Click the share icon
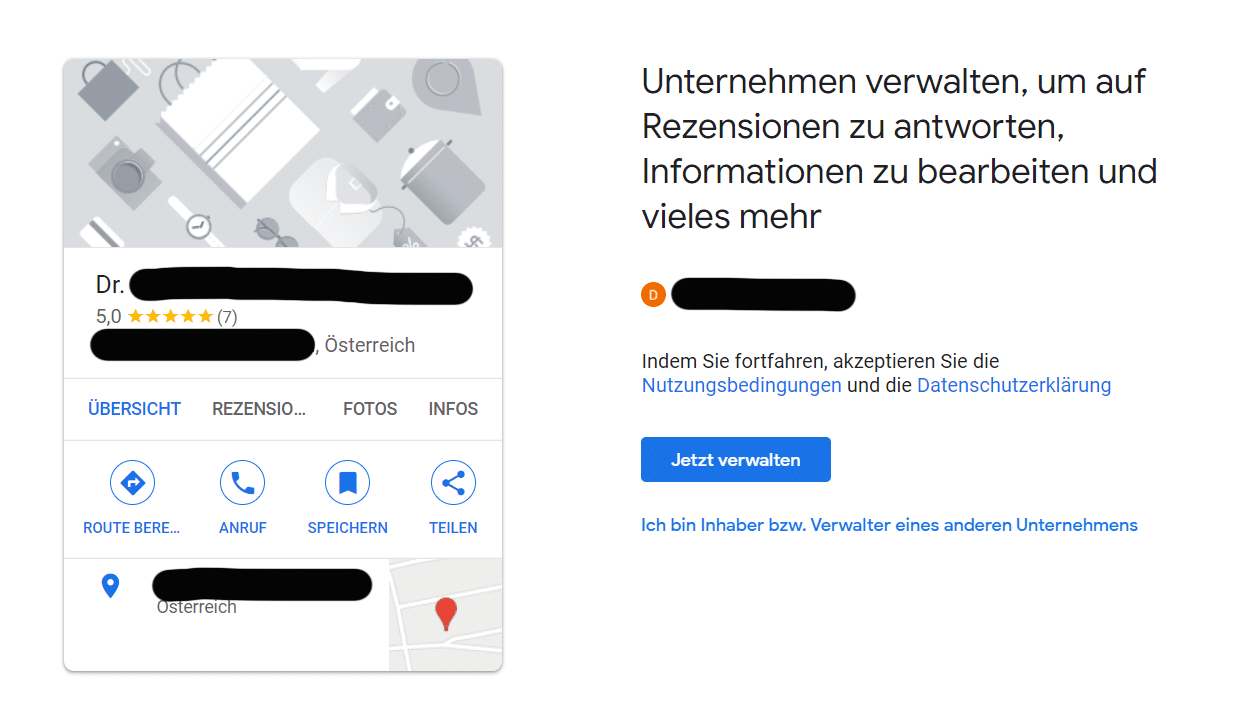 (453, 484)
